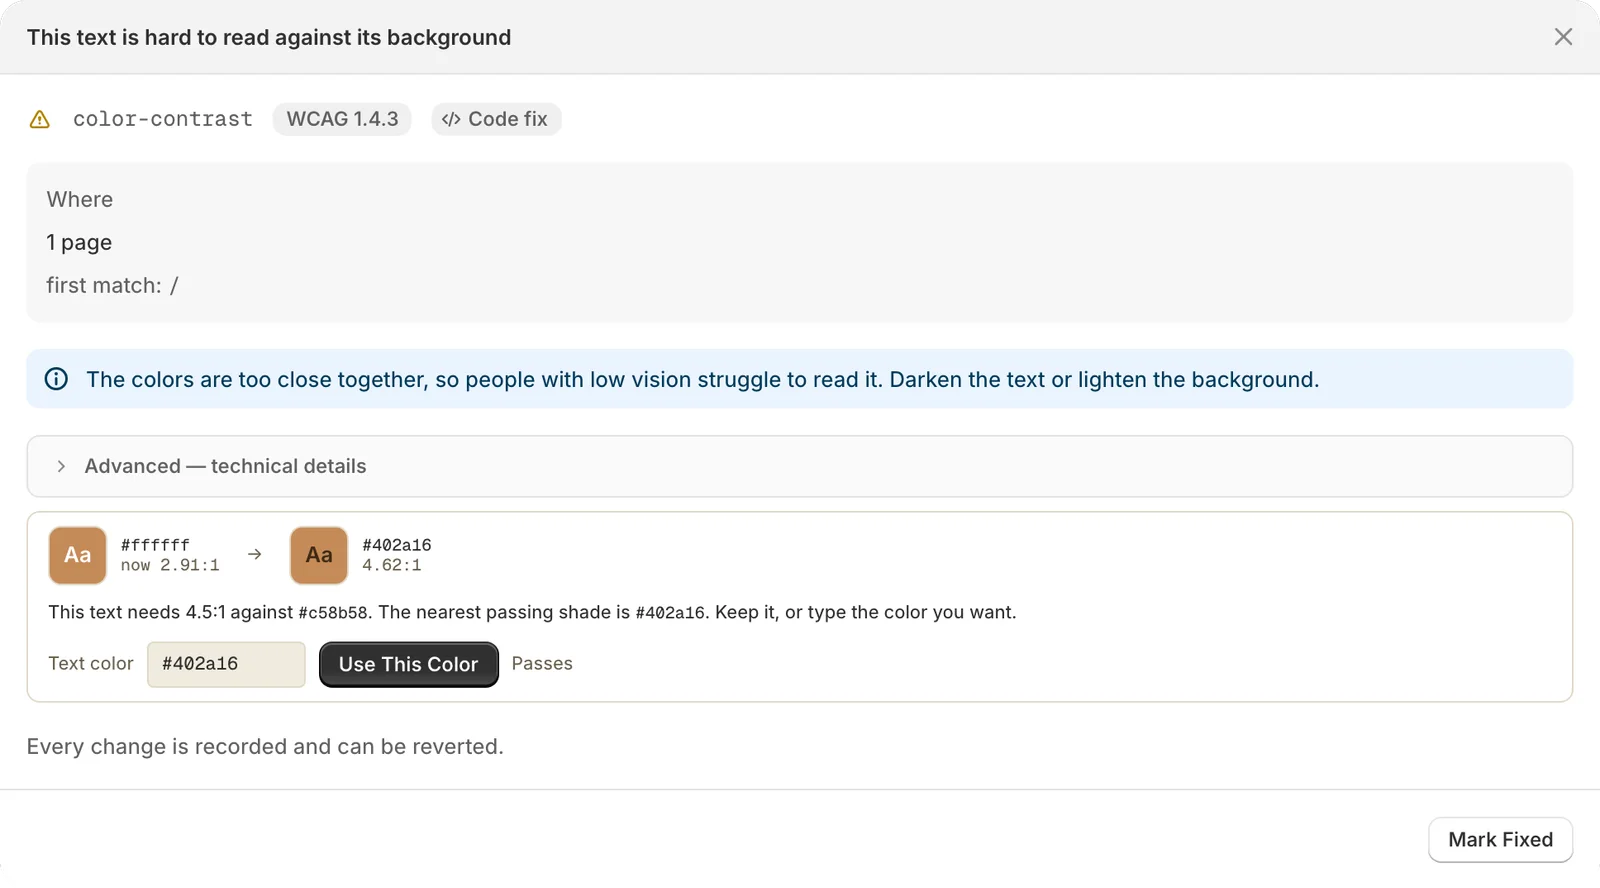Click the #ffffff hex label above 'now 2.91:1'
The width and height of the screenshot is (1600, 888).
(x=155, y=545)
